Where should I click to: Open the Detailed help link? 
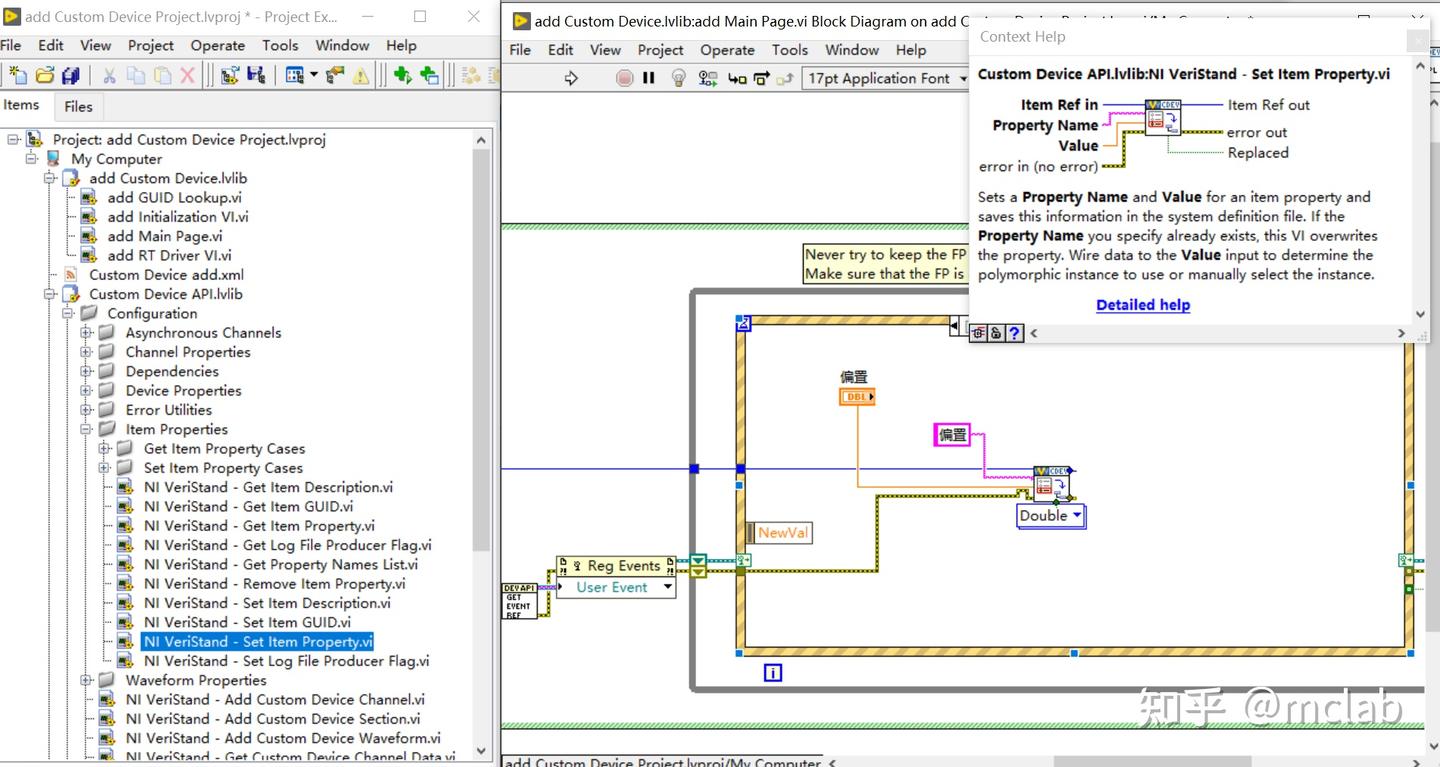click(x=1143, y=305)
